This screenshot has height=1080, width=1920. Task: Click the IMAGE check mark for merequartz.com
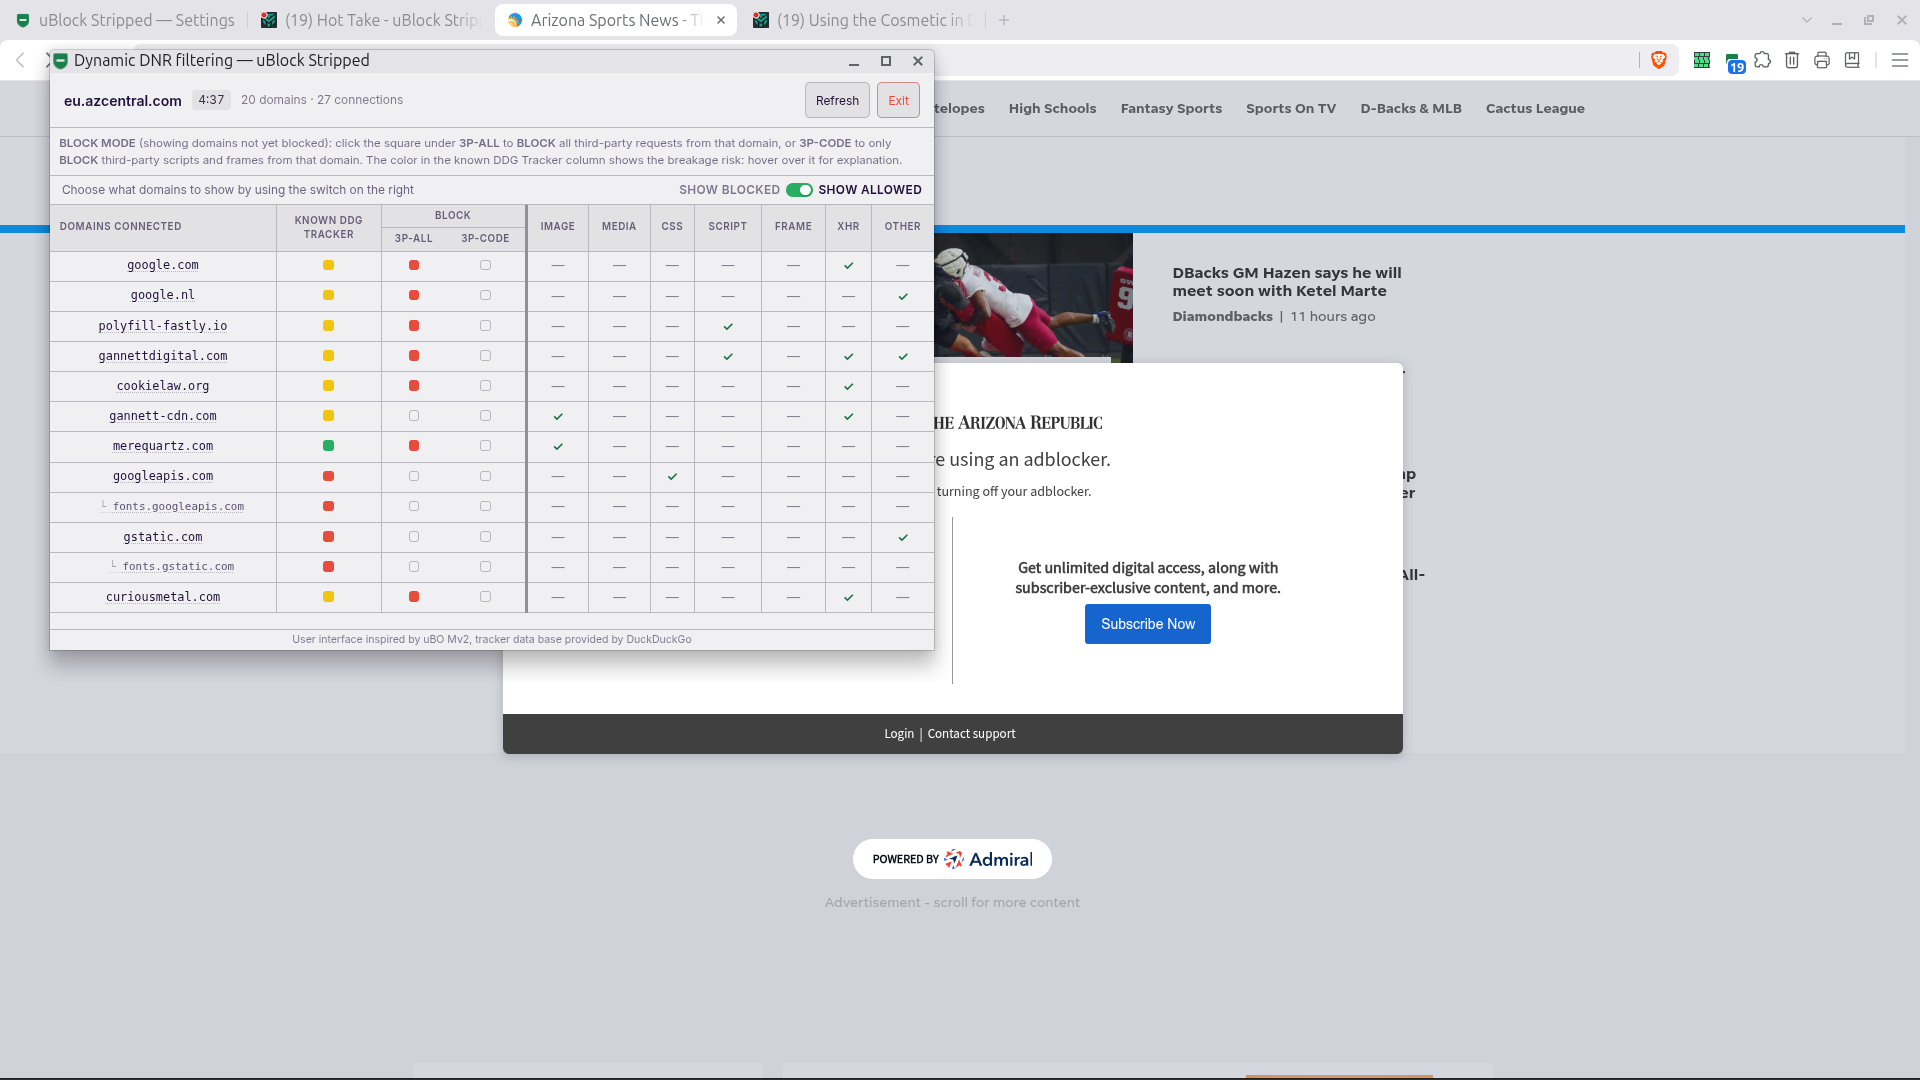click(558, 447)
